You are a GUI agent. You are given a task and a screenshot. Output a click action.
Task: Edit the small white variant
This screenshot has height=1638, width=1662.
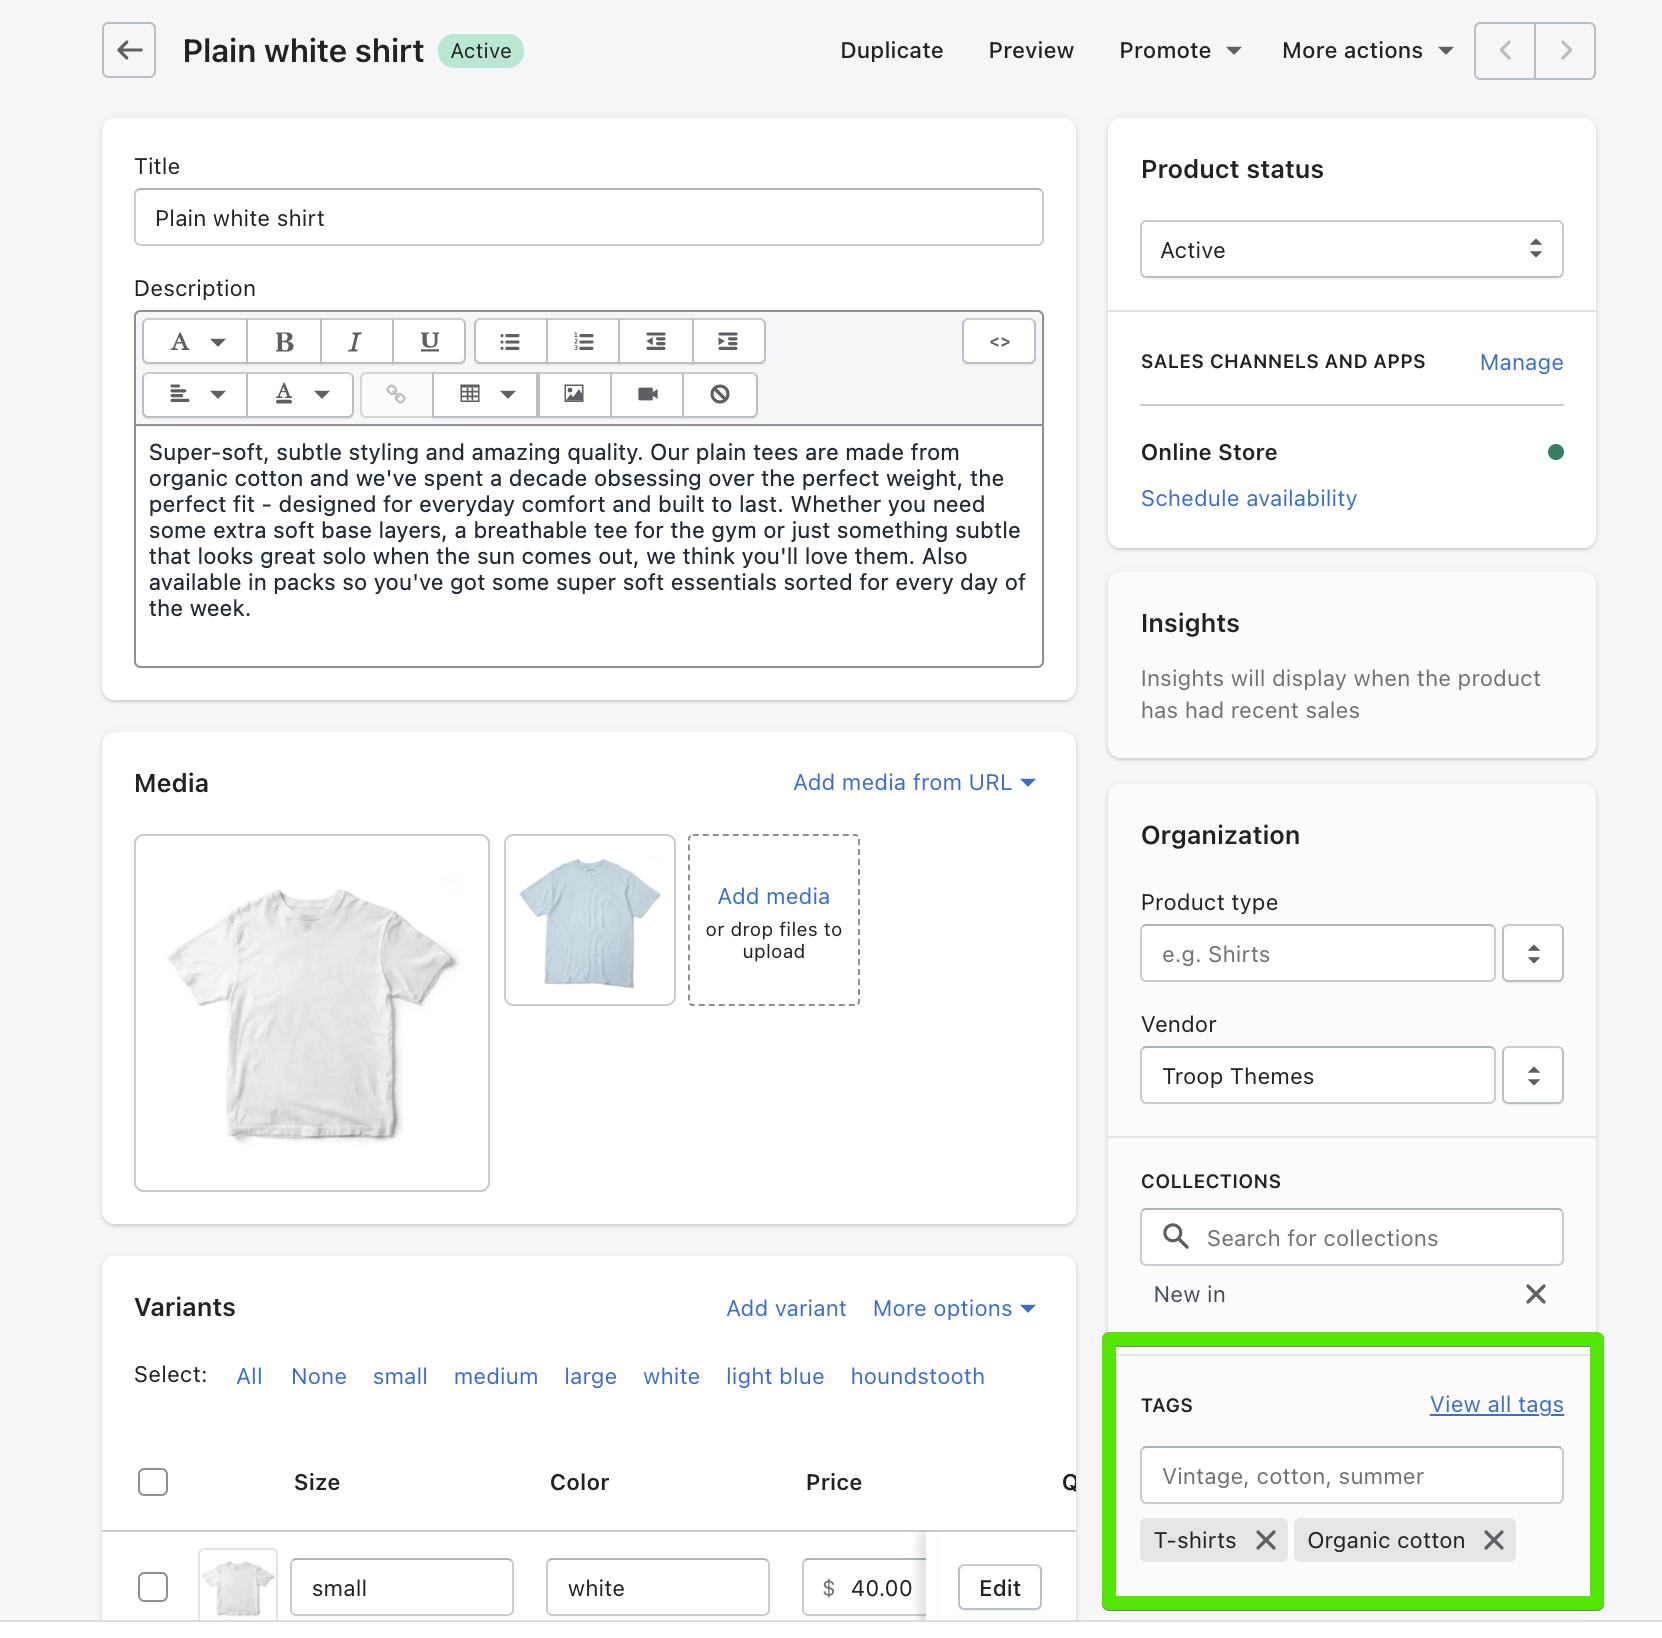click(1000, 1587)
